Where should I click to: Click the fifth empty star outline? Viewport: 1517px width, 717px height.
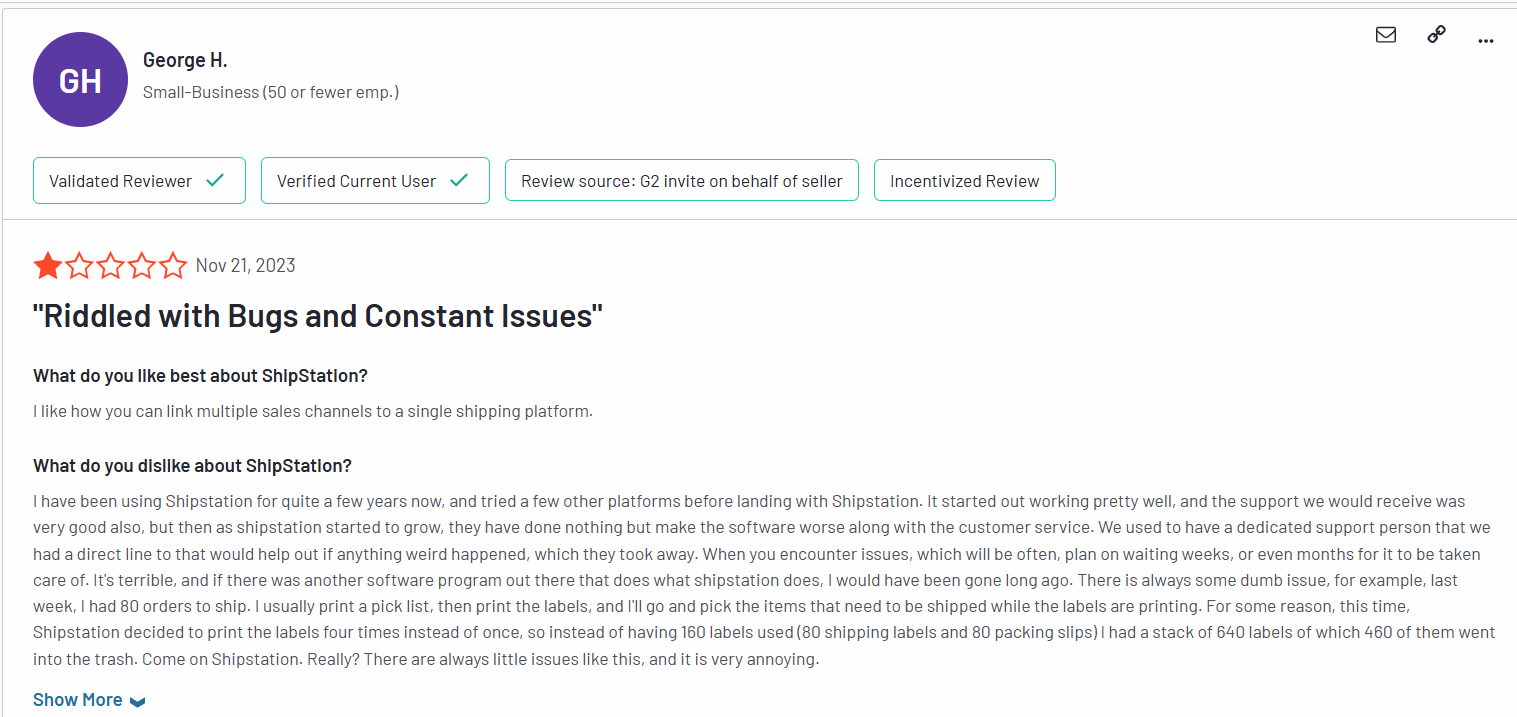click(x=174, y=265)
